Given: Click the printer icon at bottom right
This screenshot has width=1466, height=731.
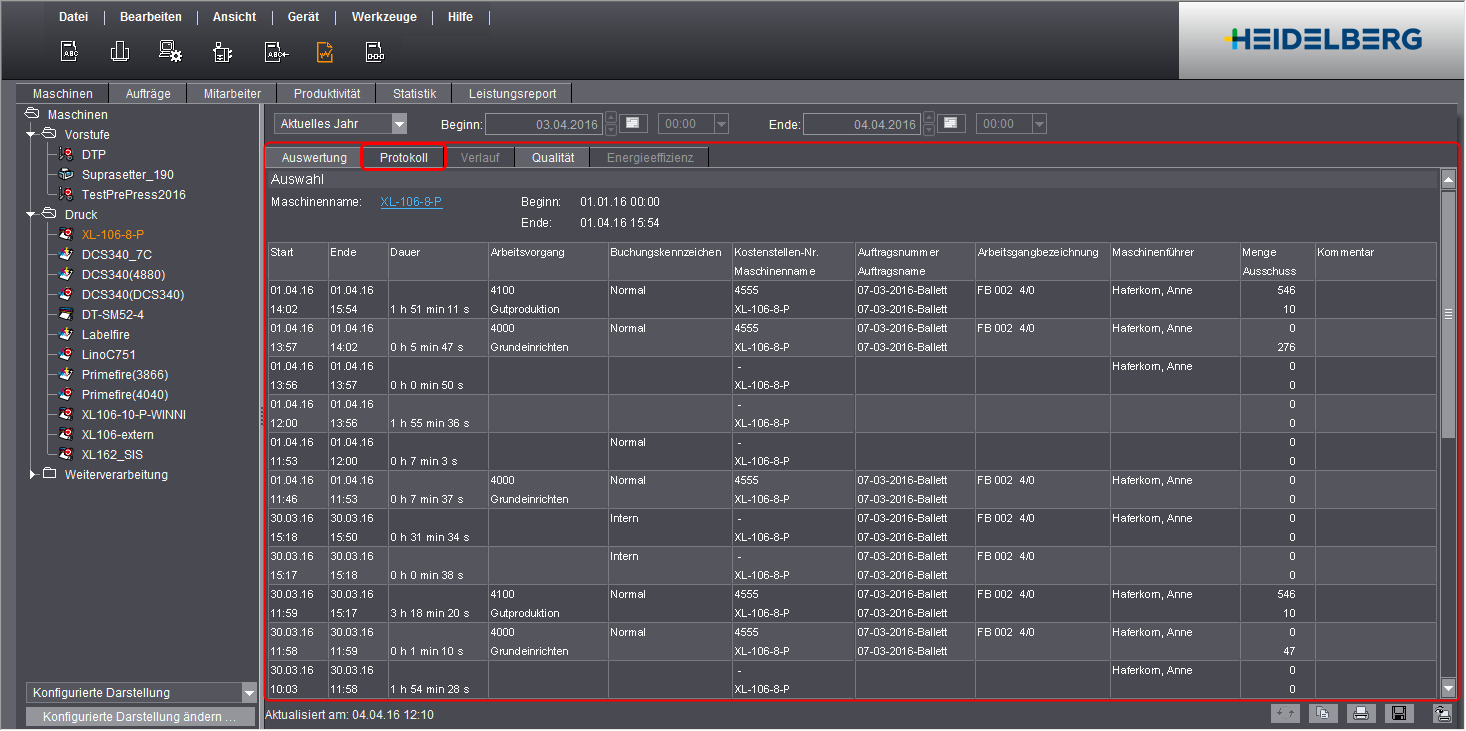Looking at the screenshot, I should tap(1360, 713).
